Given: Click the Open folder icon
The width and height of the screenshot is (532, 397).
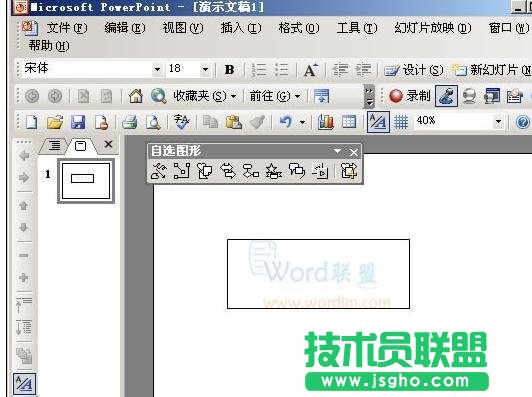Looking at the screenshot, I should coord(55,122).
